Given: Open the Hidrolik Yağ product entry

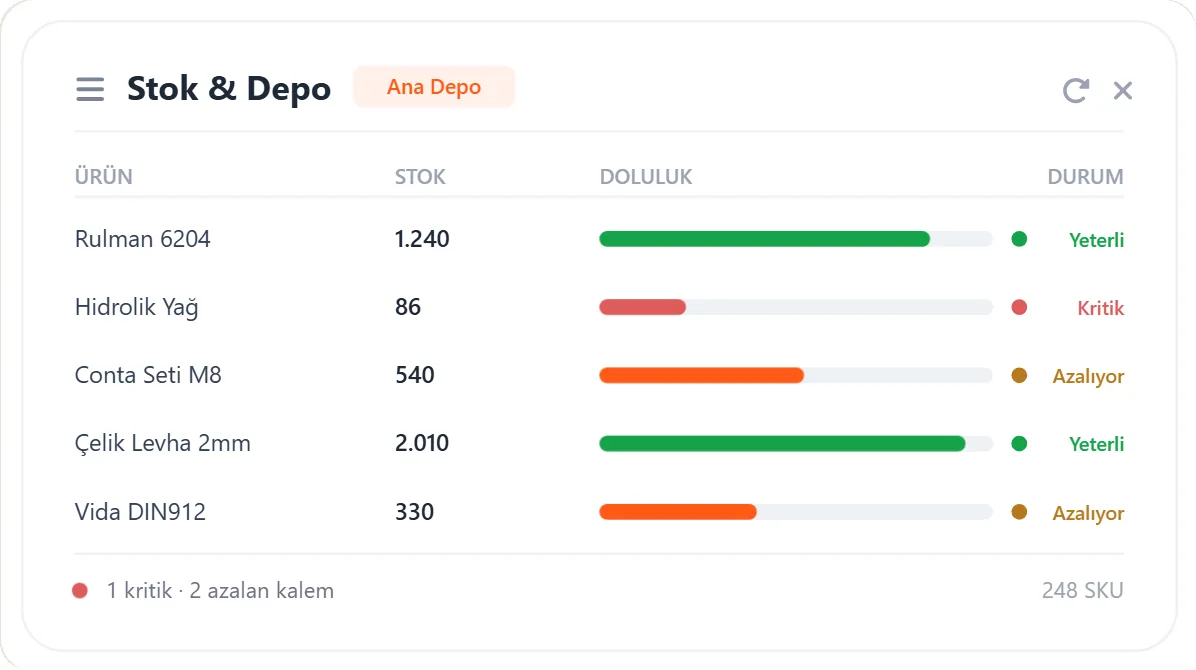Looking at the screenshot, I should click(x=137, y=307).
